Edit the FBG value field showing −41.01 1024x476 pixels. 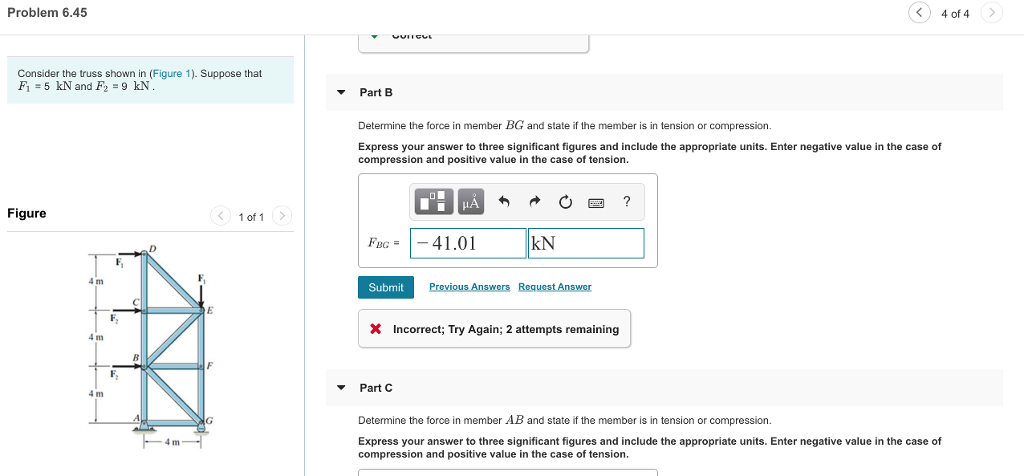tap(468, 243)
